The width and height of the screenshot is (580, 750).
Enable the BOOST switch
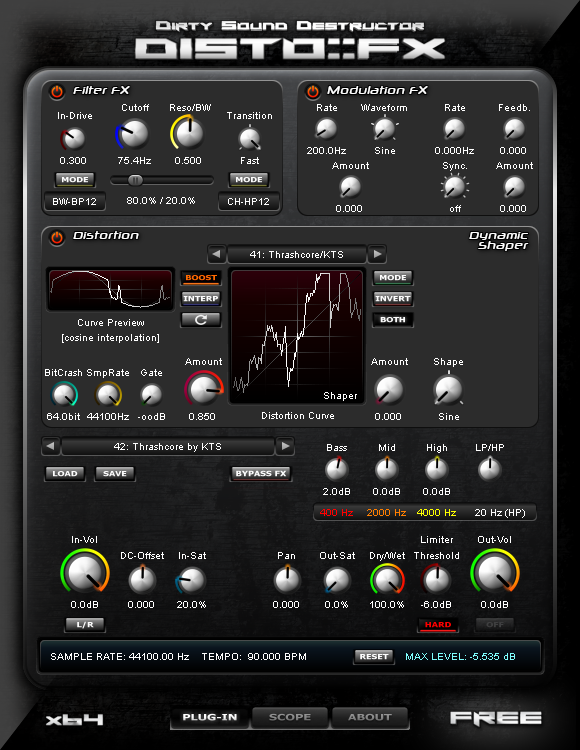(201, 277)
